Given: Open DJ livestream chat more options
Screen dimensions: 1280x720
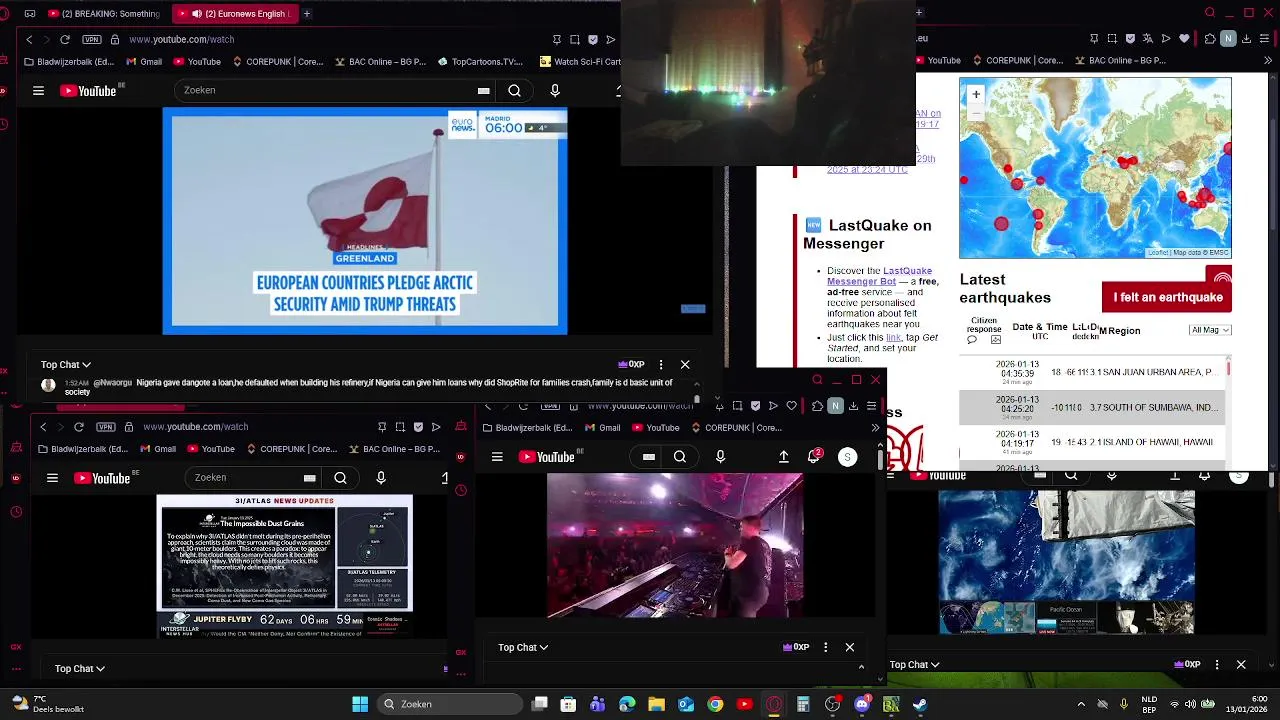Looking at the screenshot, I should (825, 648).
